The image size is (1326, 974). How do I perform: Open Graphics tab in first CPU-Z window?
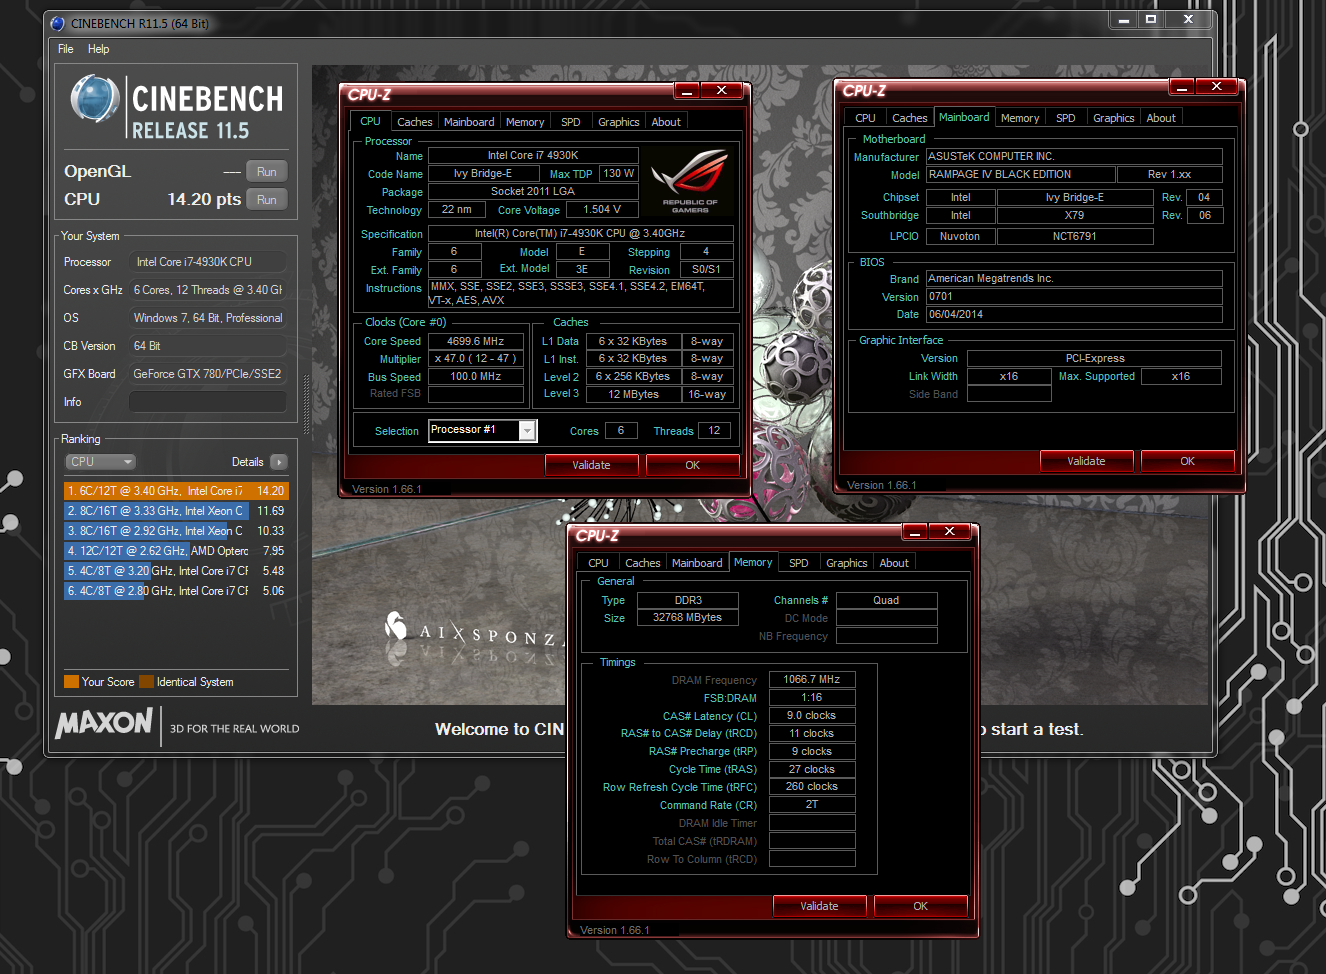tap(618, 122)
